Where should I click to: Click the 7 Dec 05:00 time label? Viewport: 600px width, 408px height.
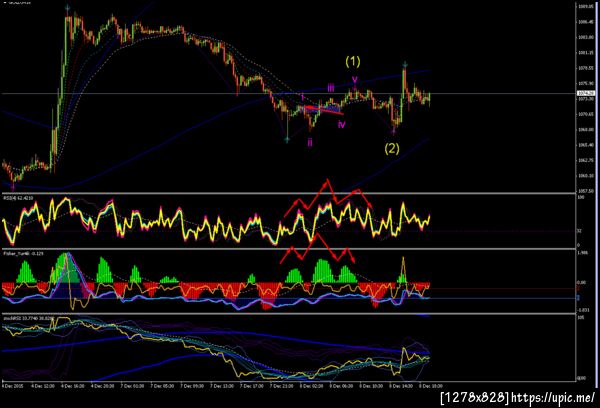[162, 386]
